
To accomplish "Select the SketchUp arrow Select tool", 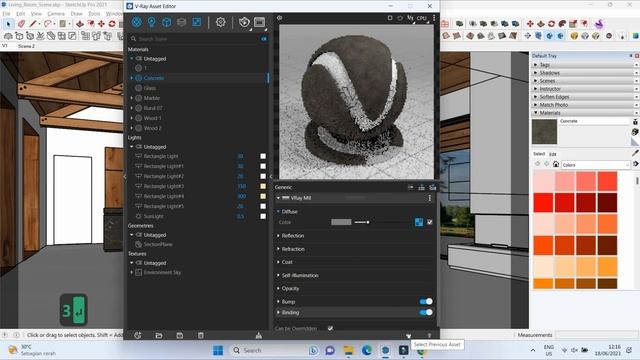I will [x=9, y=24].
